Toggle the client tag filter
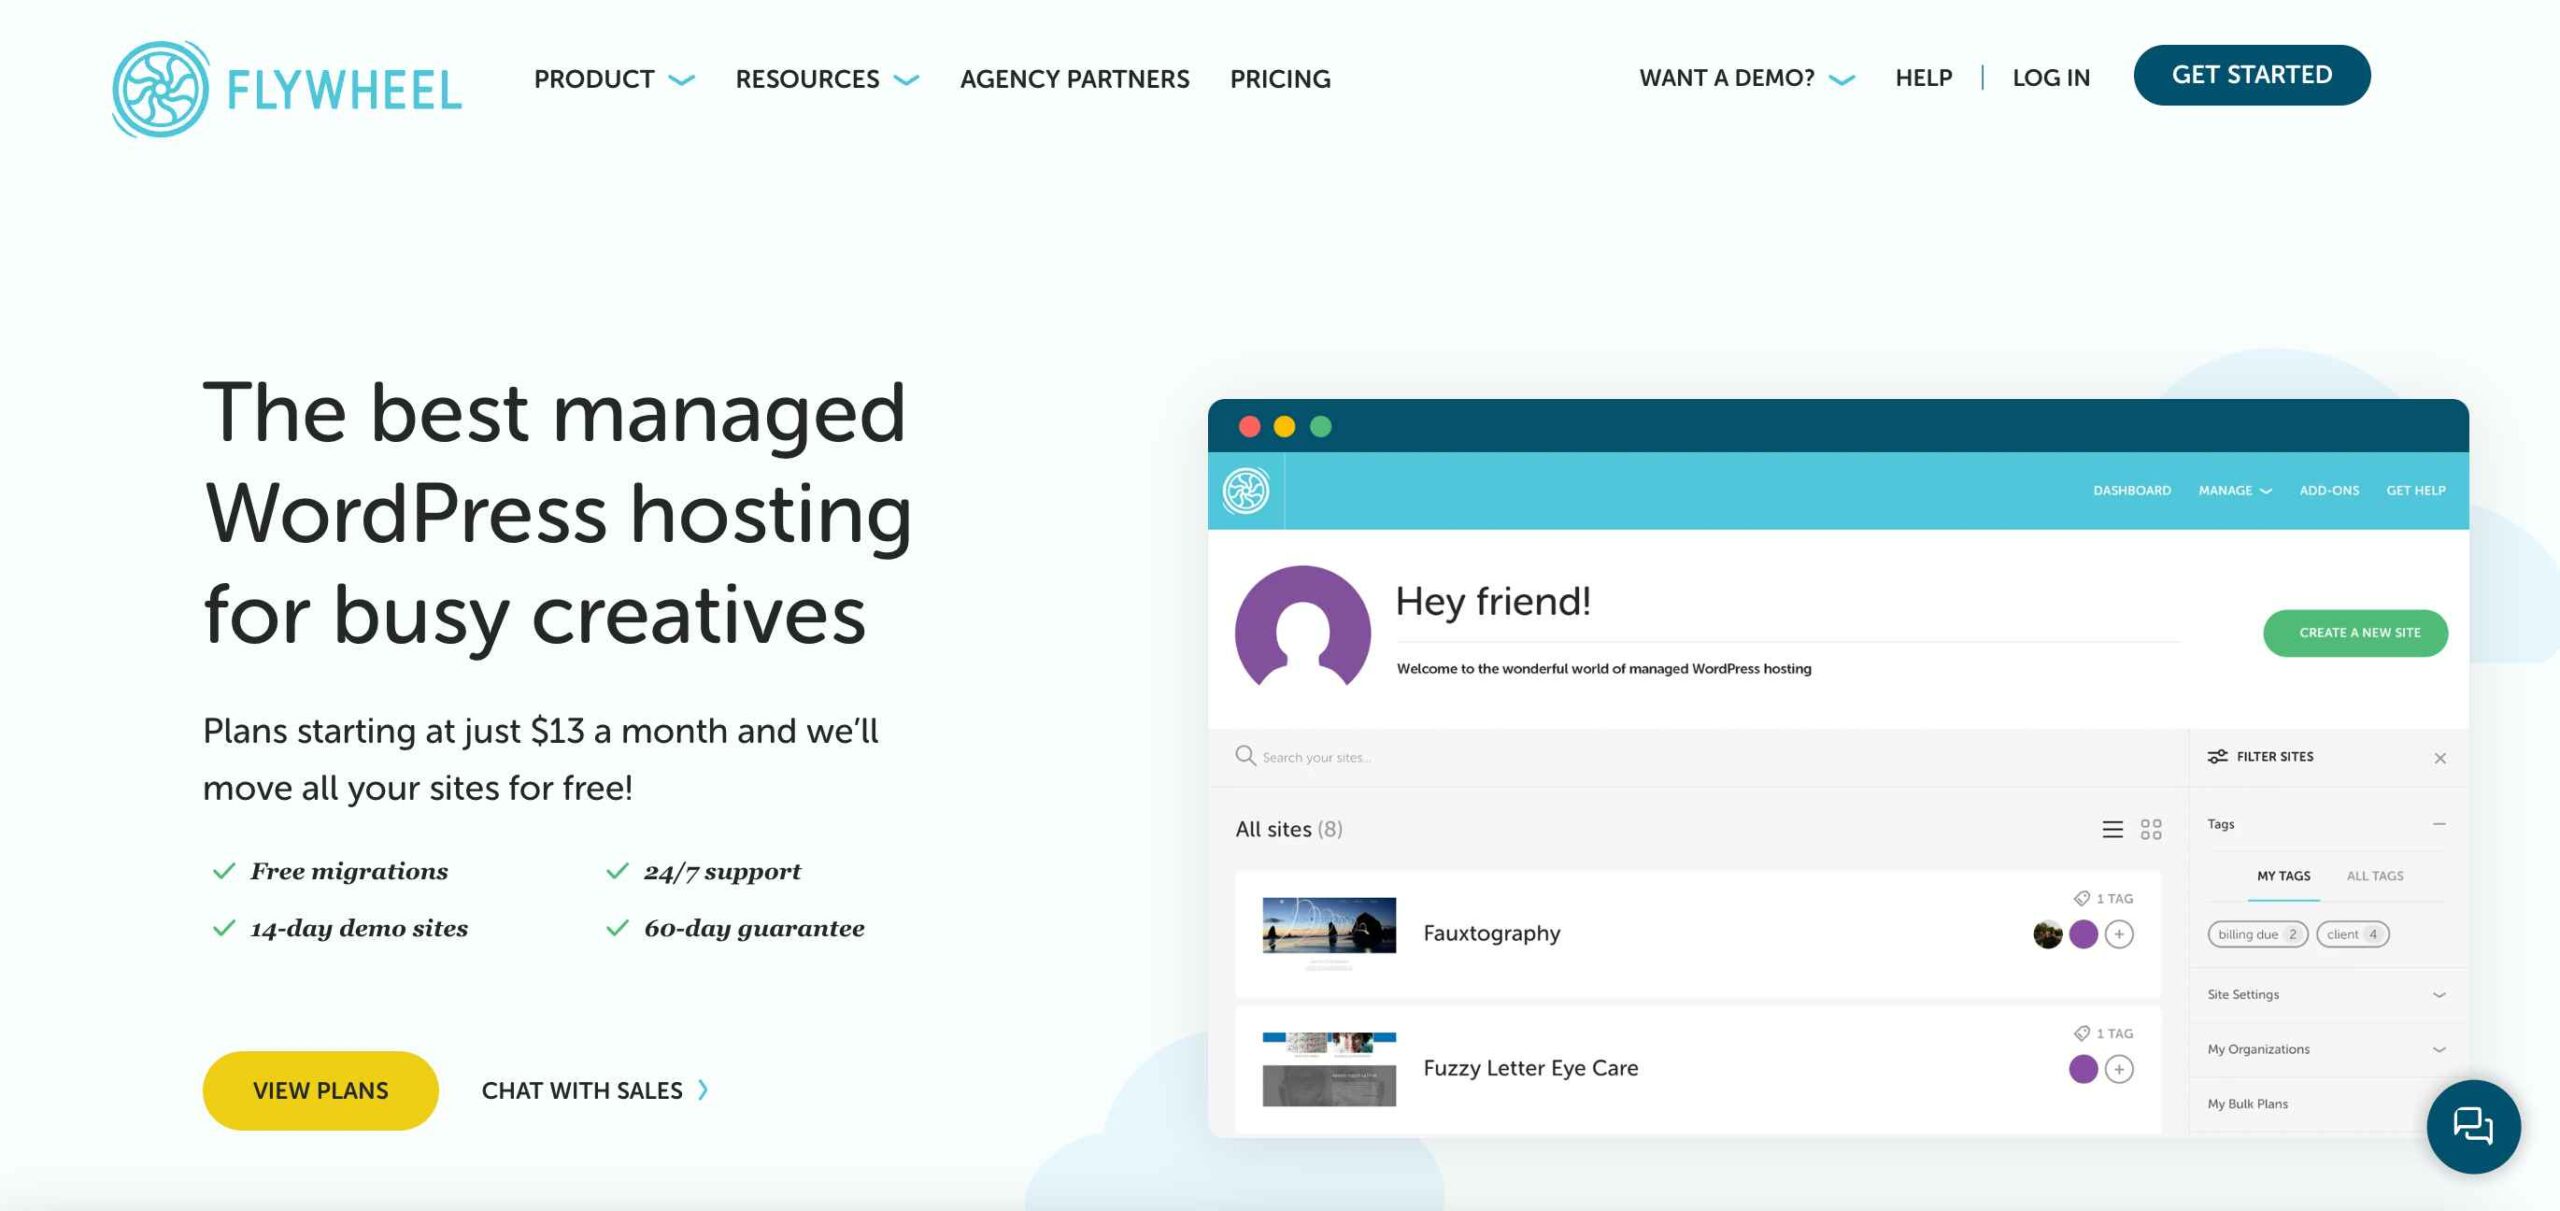The width and height of the screenshot is (2560, 1211). point(2352,934)
